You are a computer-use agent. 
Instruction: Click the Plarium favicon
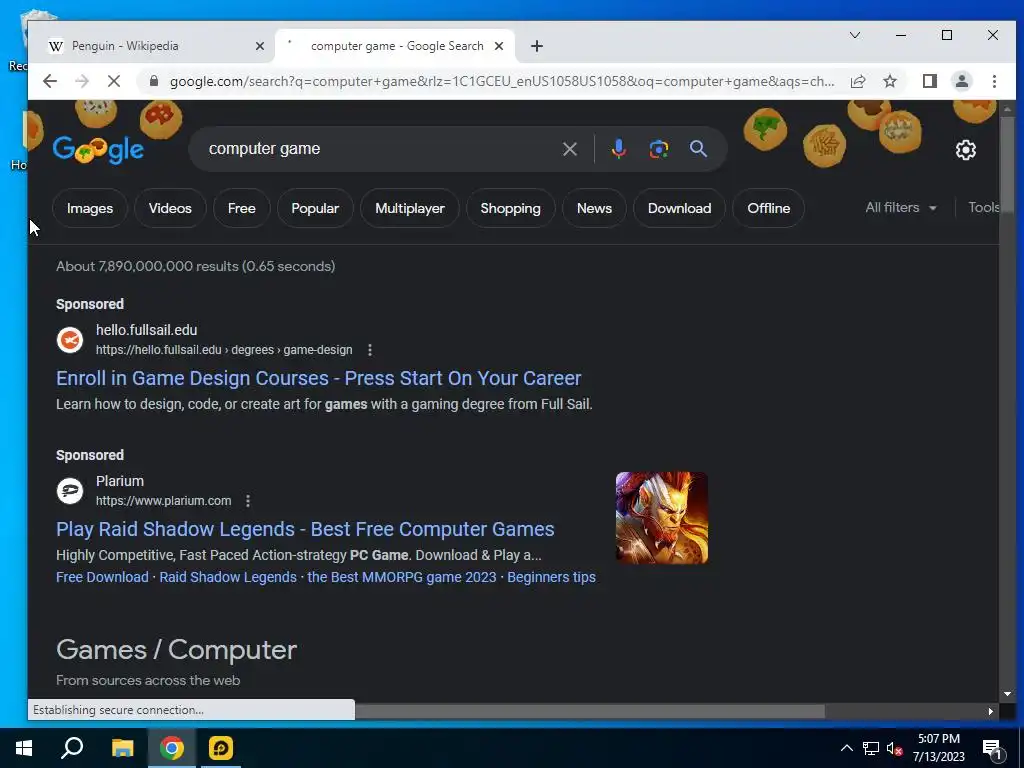click(70, 490)
